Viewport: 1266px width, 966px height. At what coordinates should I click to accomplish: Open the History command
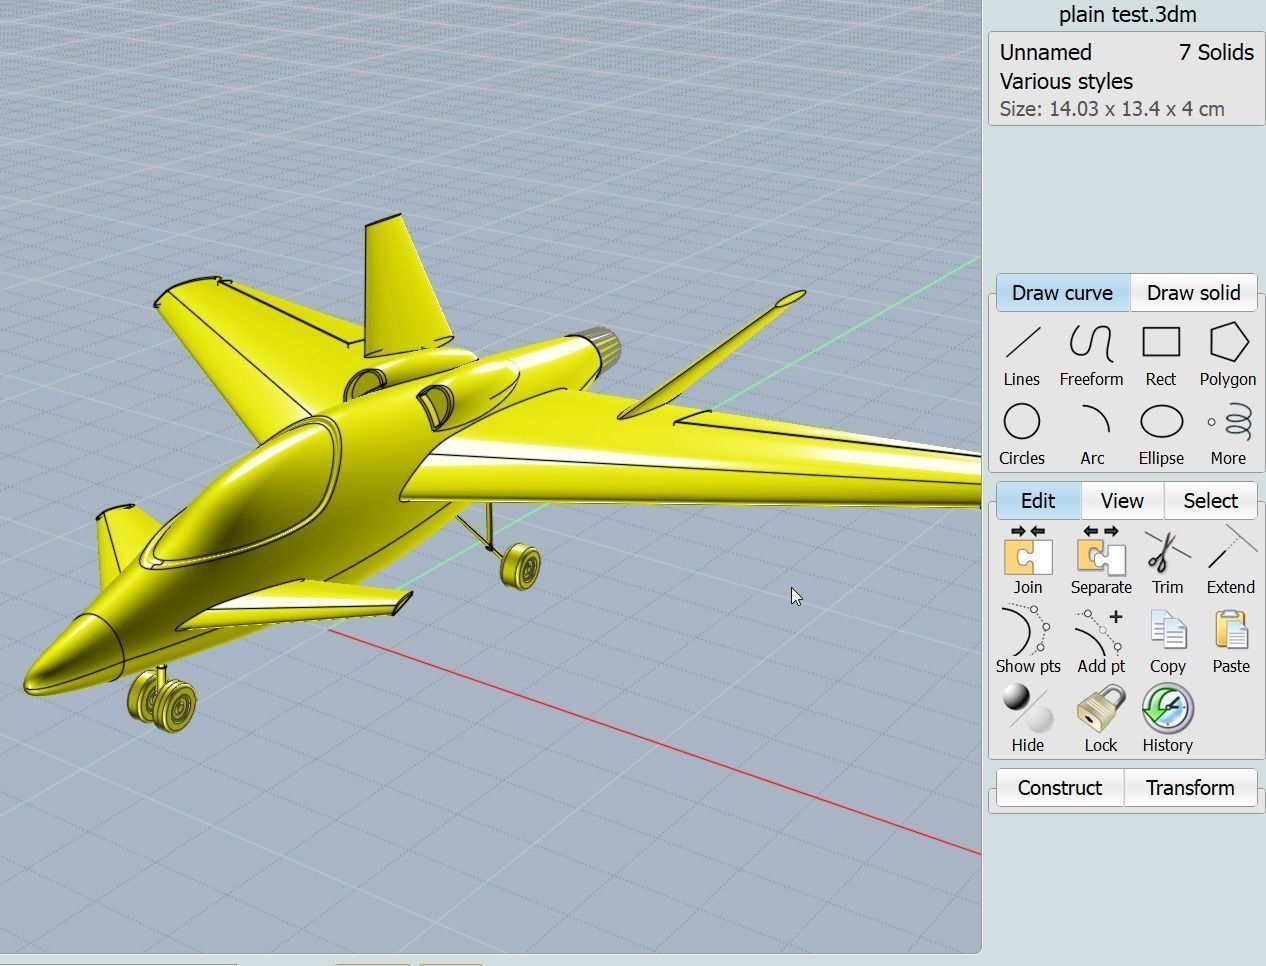pyautogui.click(x=1167, y=720)
